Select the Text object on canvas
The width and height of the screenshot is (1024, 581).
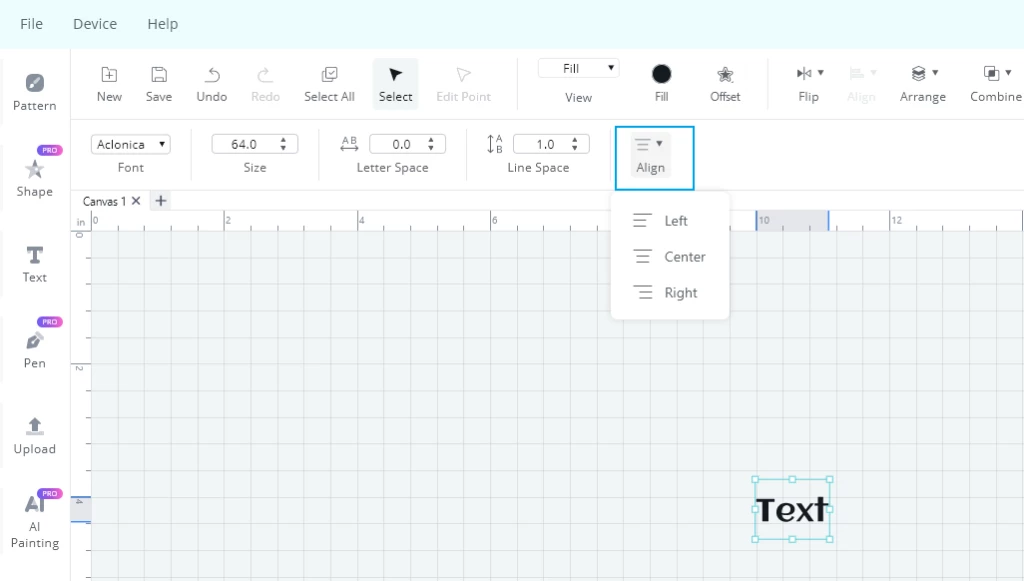[792, 509]
